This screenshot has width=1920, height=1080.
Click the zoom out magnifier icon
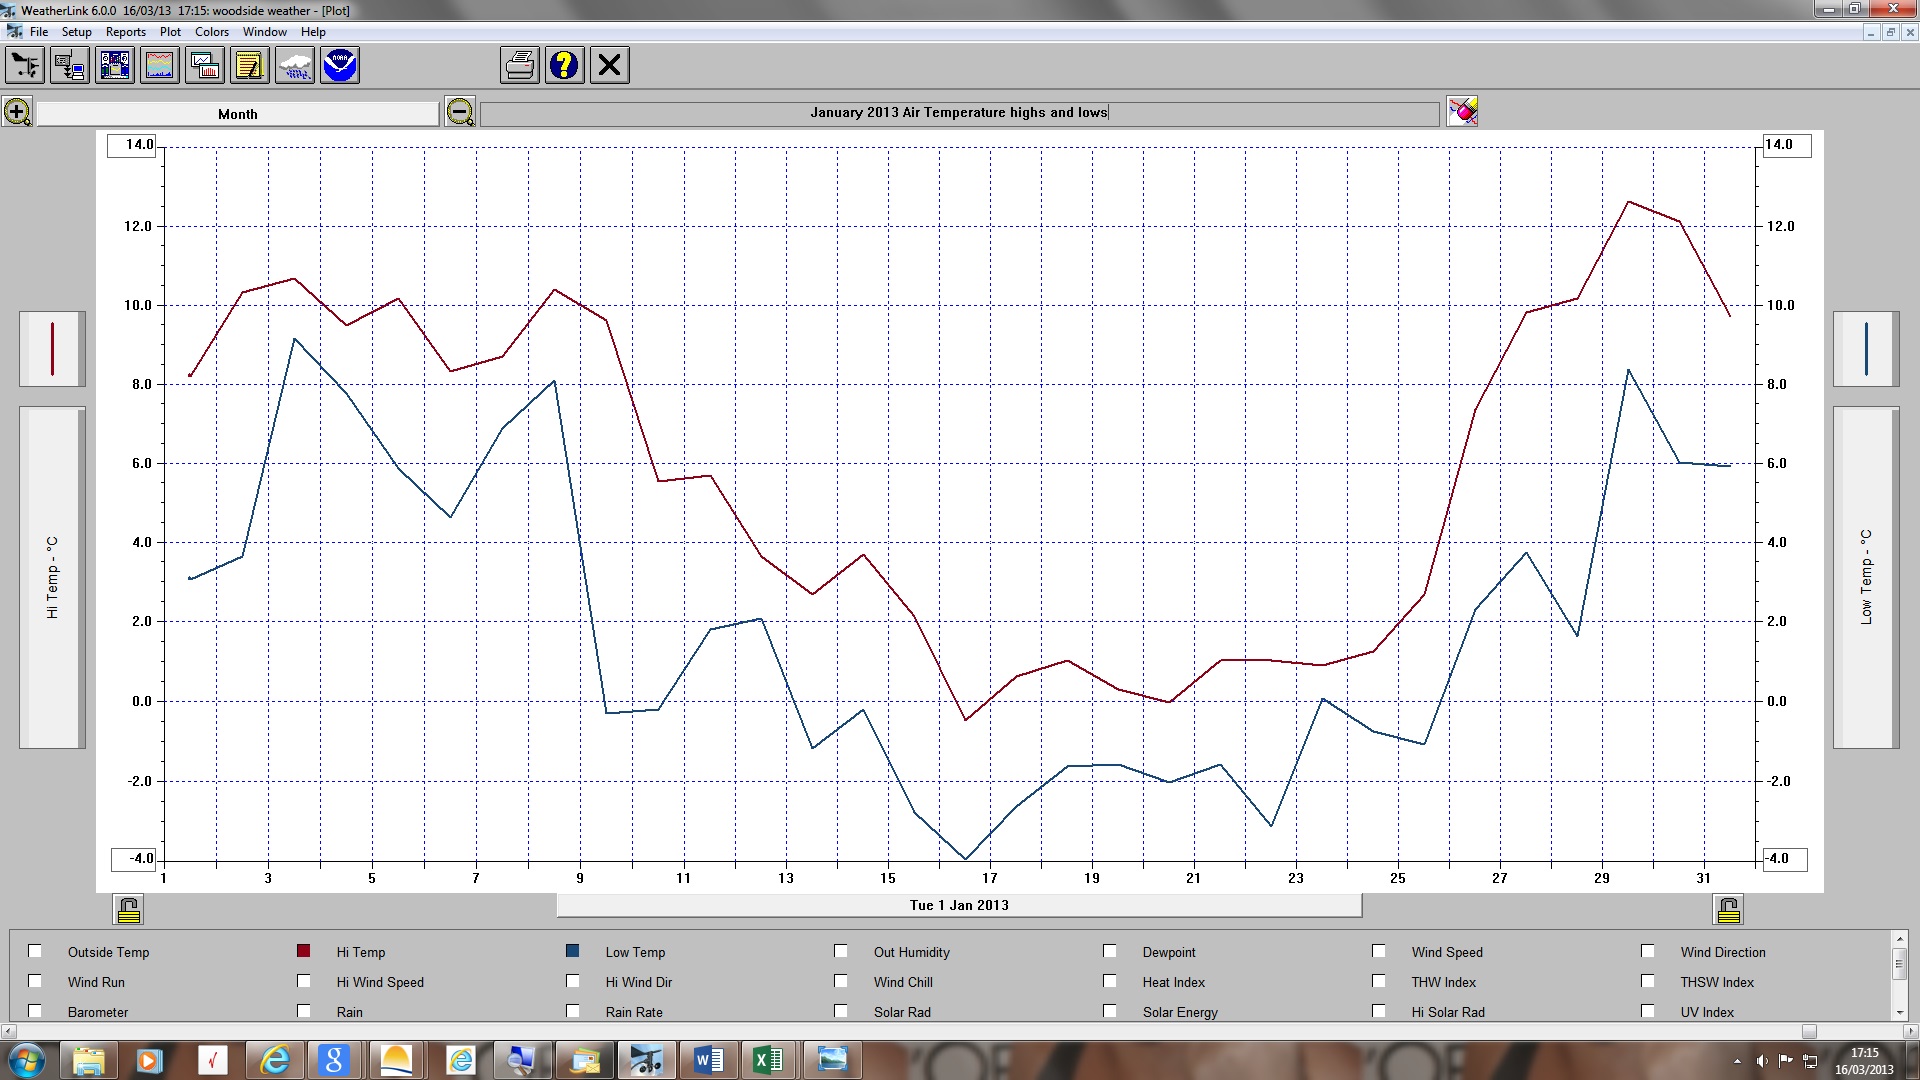pyautogui.click(x=460, y=112)
